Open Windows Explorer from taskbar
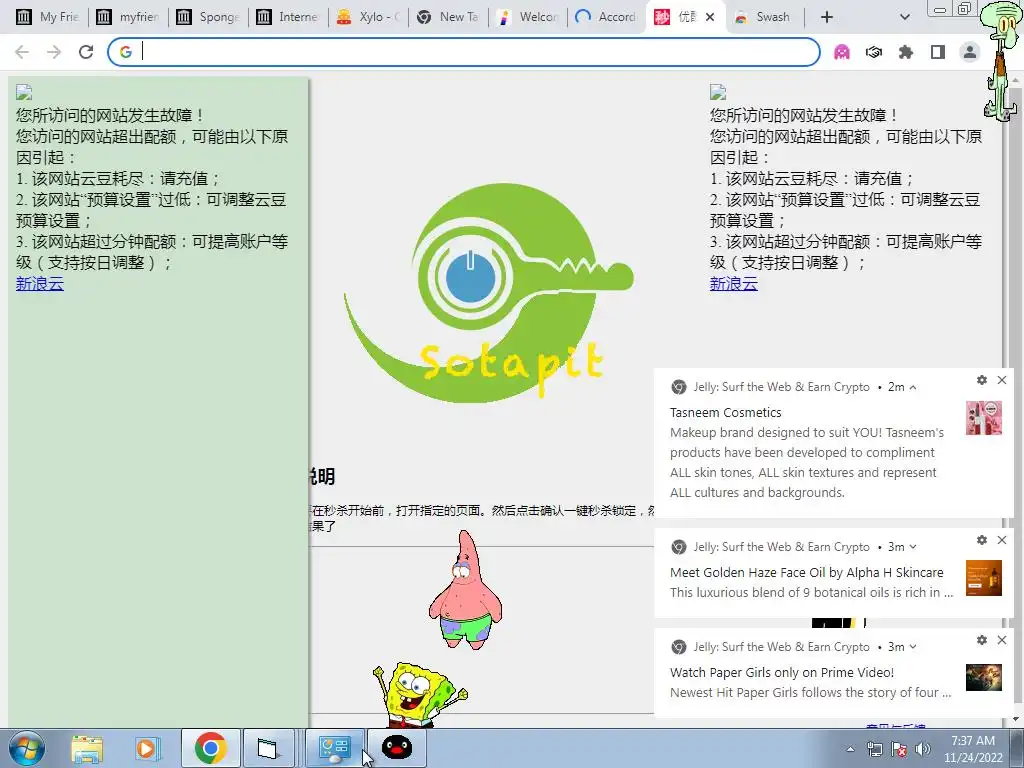This screenshot has width=1024, height=768. click(87, 748)
